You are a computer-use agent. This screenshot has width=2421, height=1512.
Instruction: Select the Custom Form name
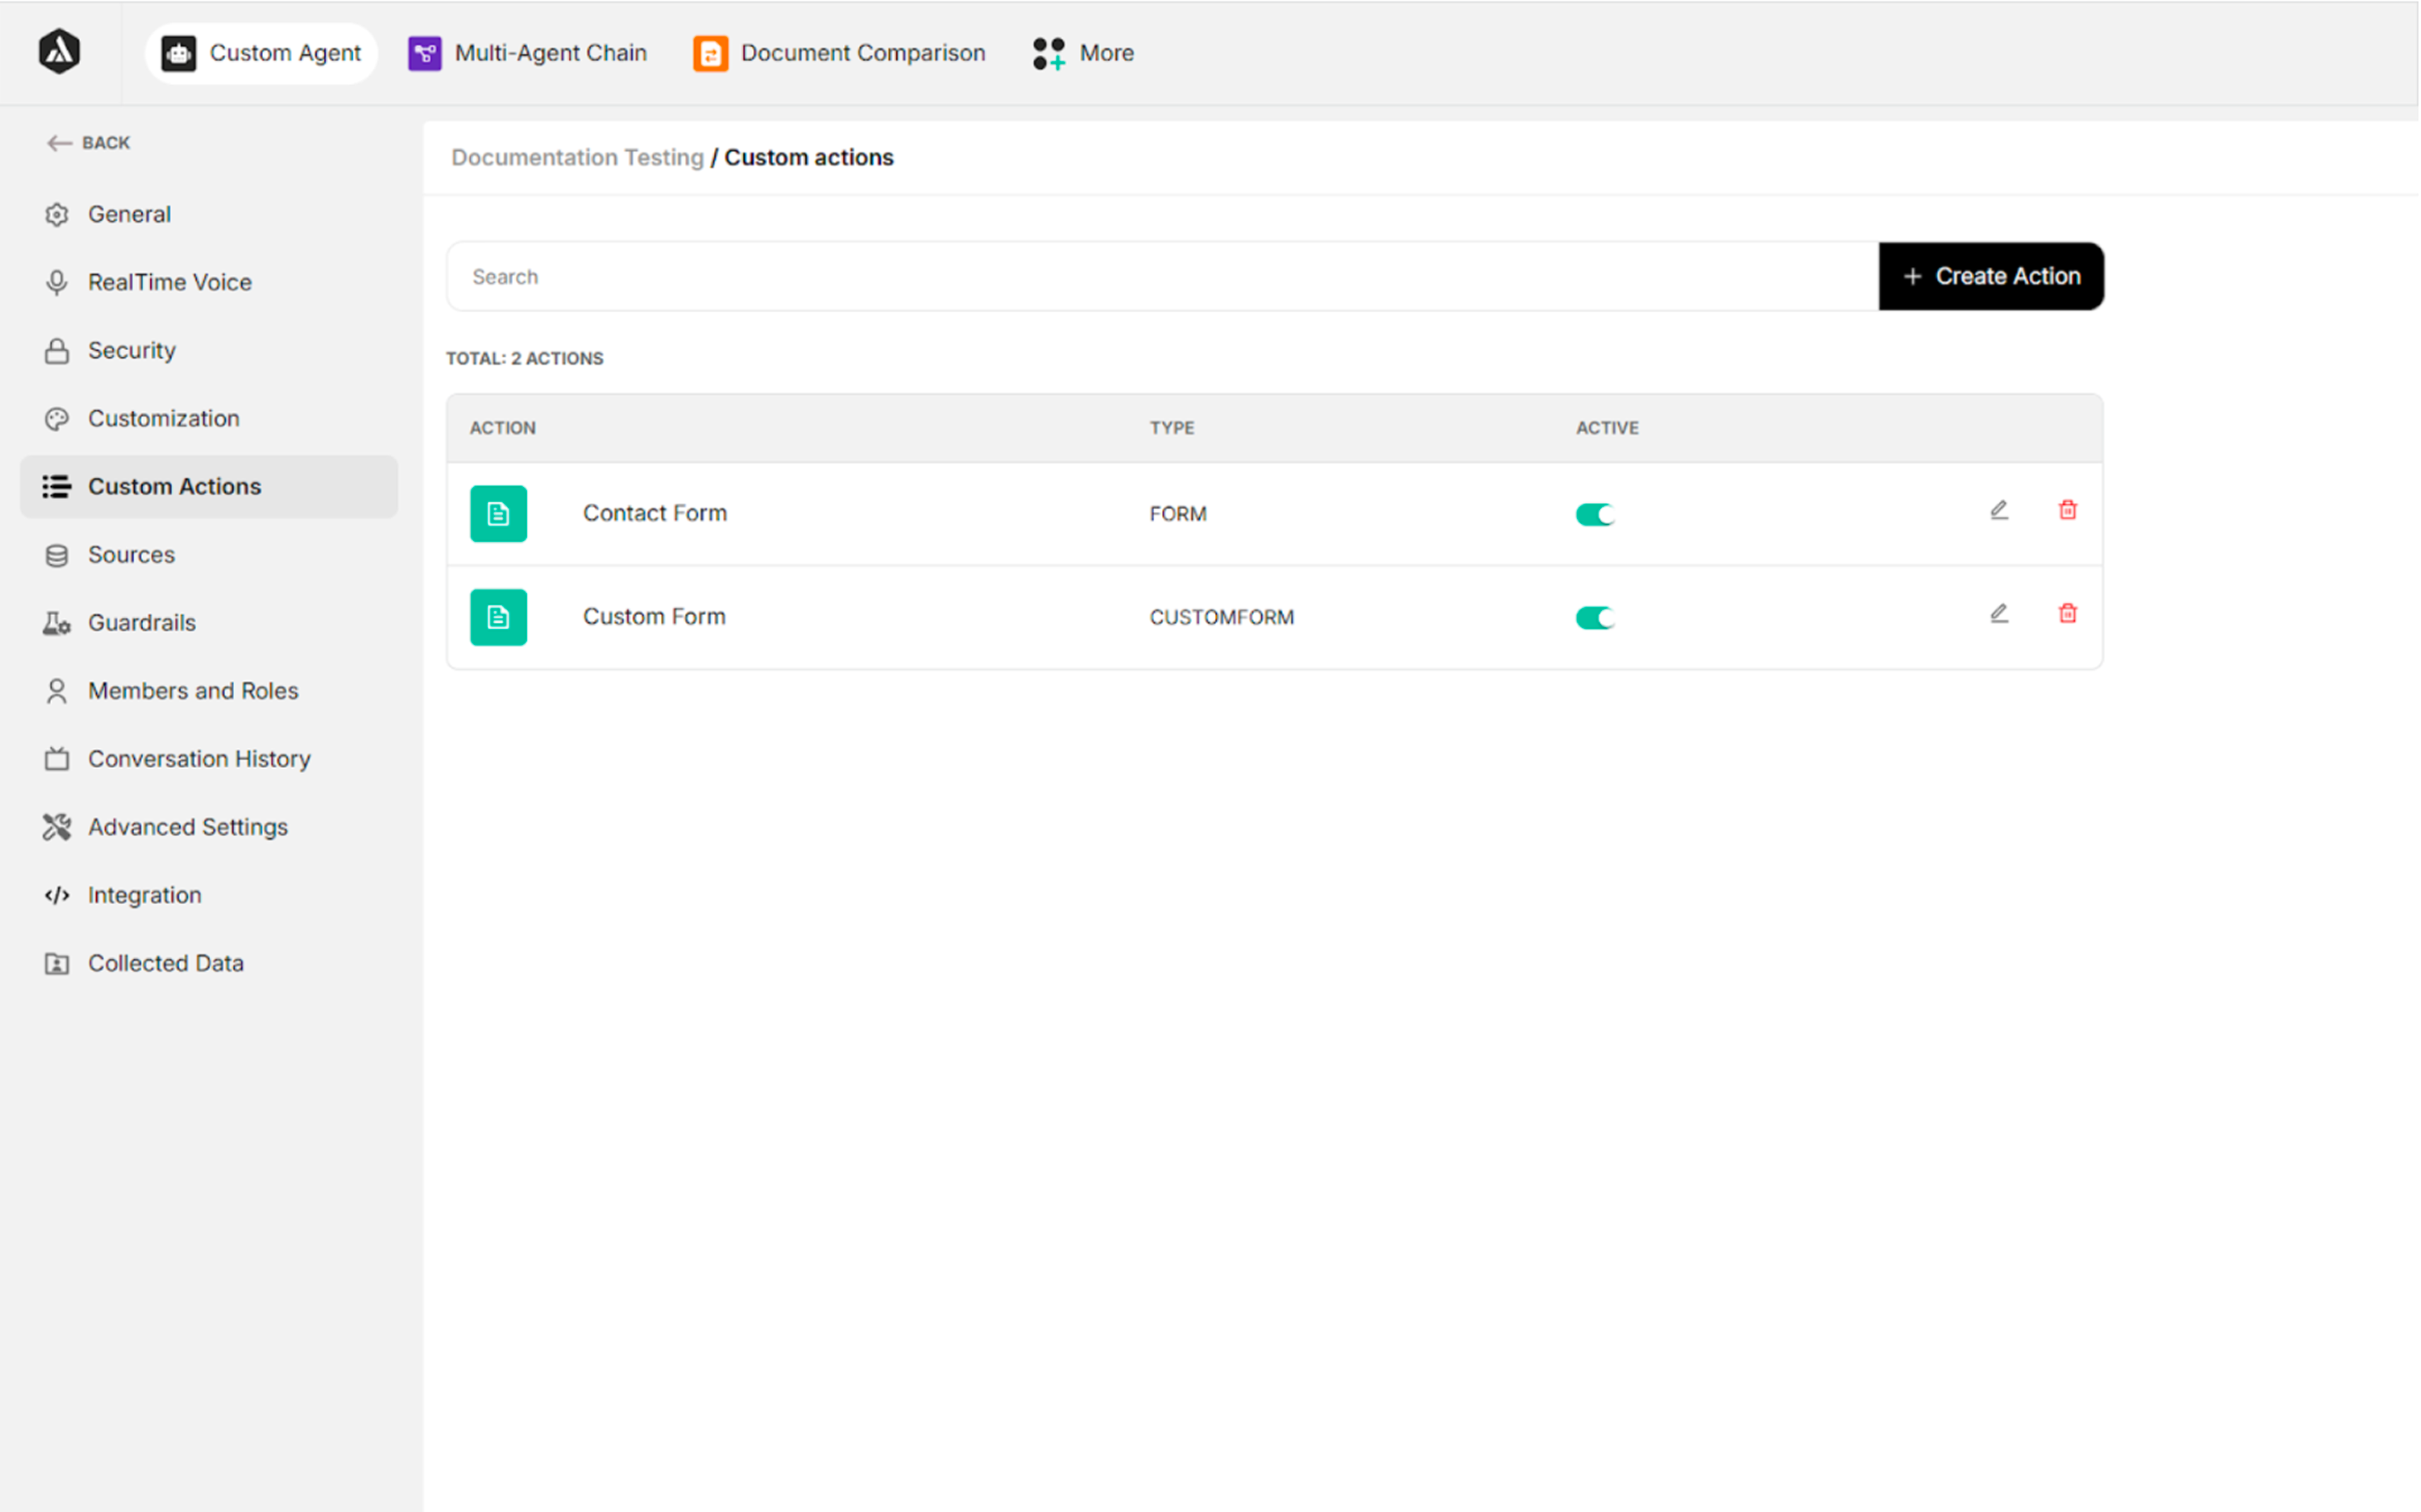654,617
